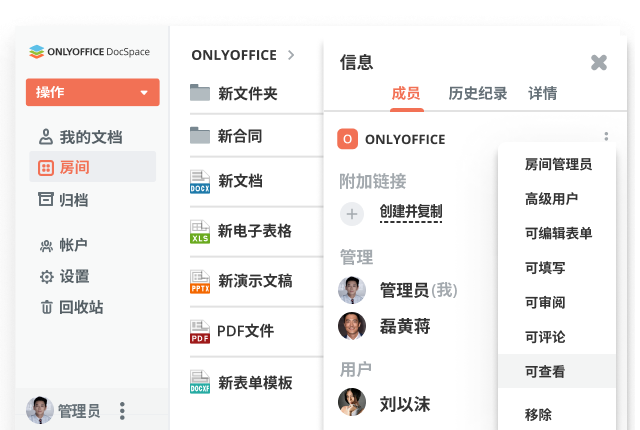
Task: Open the PDF文件 file name
Action: click(245, 331)
